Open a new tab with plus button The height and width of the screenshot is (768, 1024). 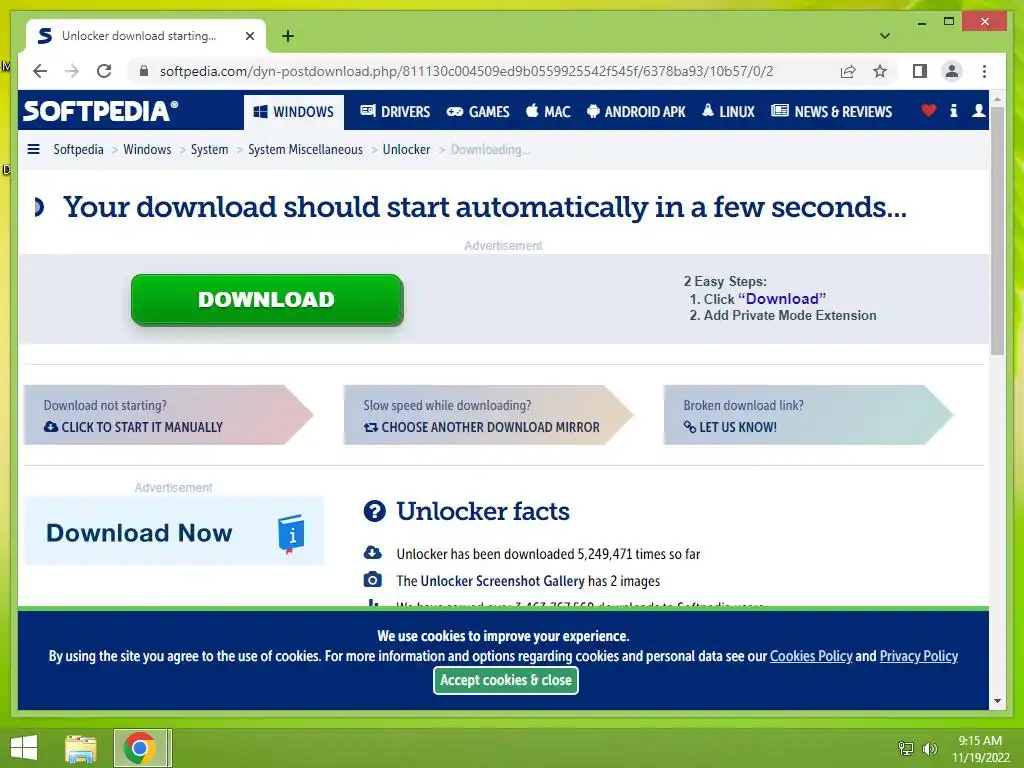288,36
